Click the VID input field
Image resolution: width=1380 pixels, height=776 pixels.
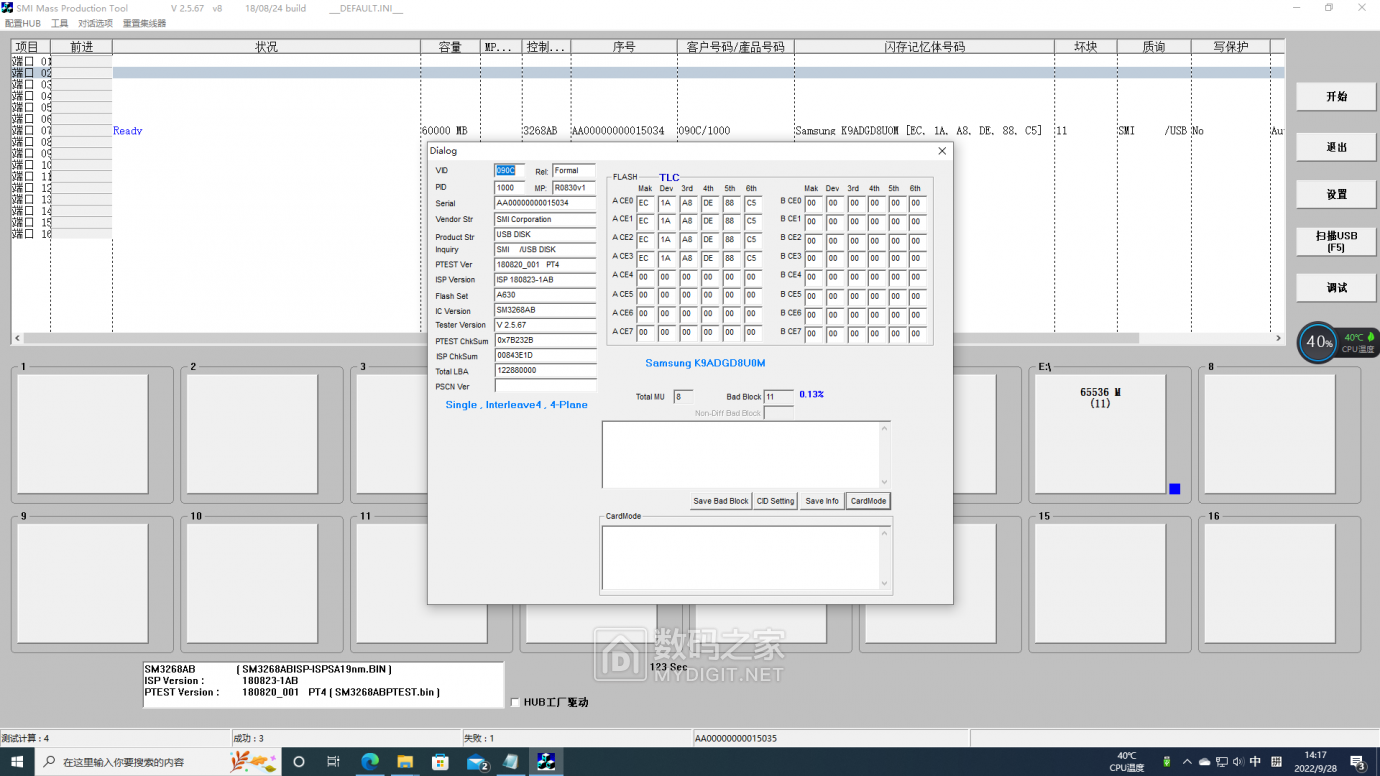[509, 171]
